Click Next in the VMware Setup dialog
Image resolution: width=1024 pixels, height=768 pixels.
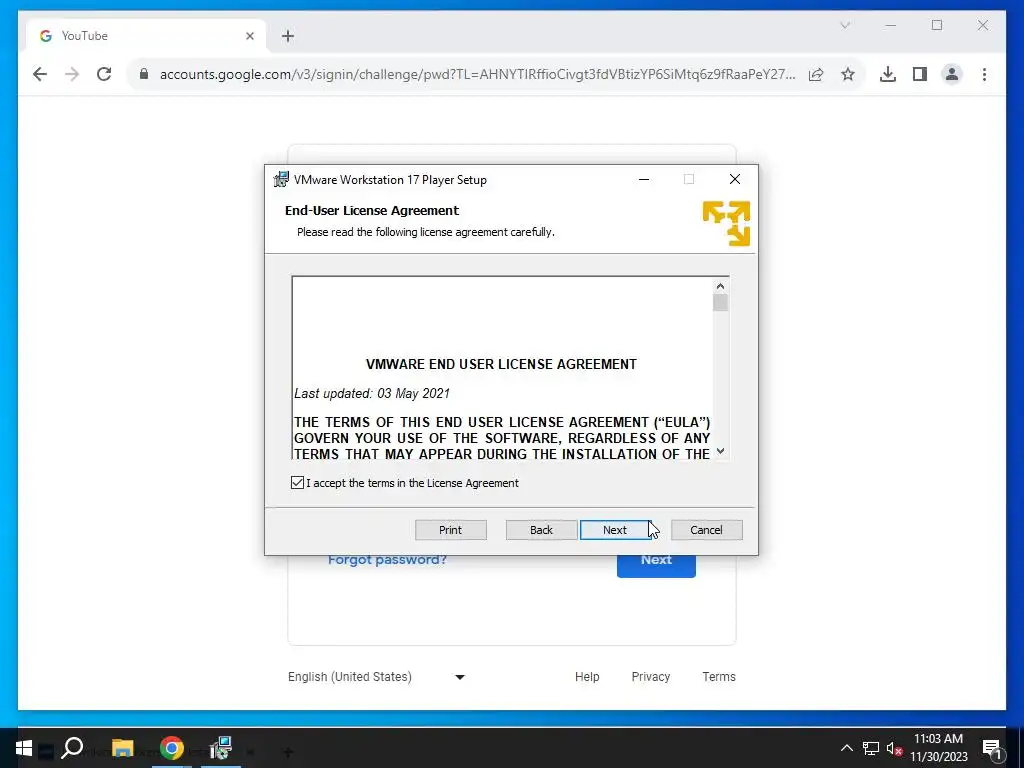pos(615,530)
